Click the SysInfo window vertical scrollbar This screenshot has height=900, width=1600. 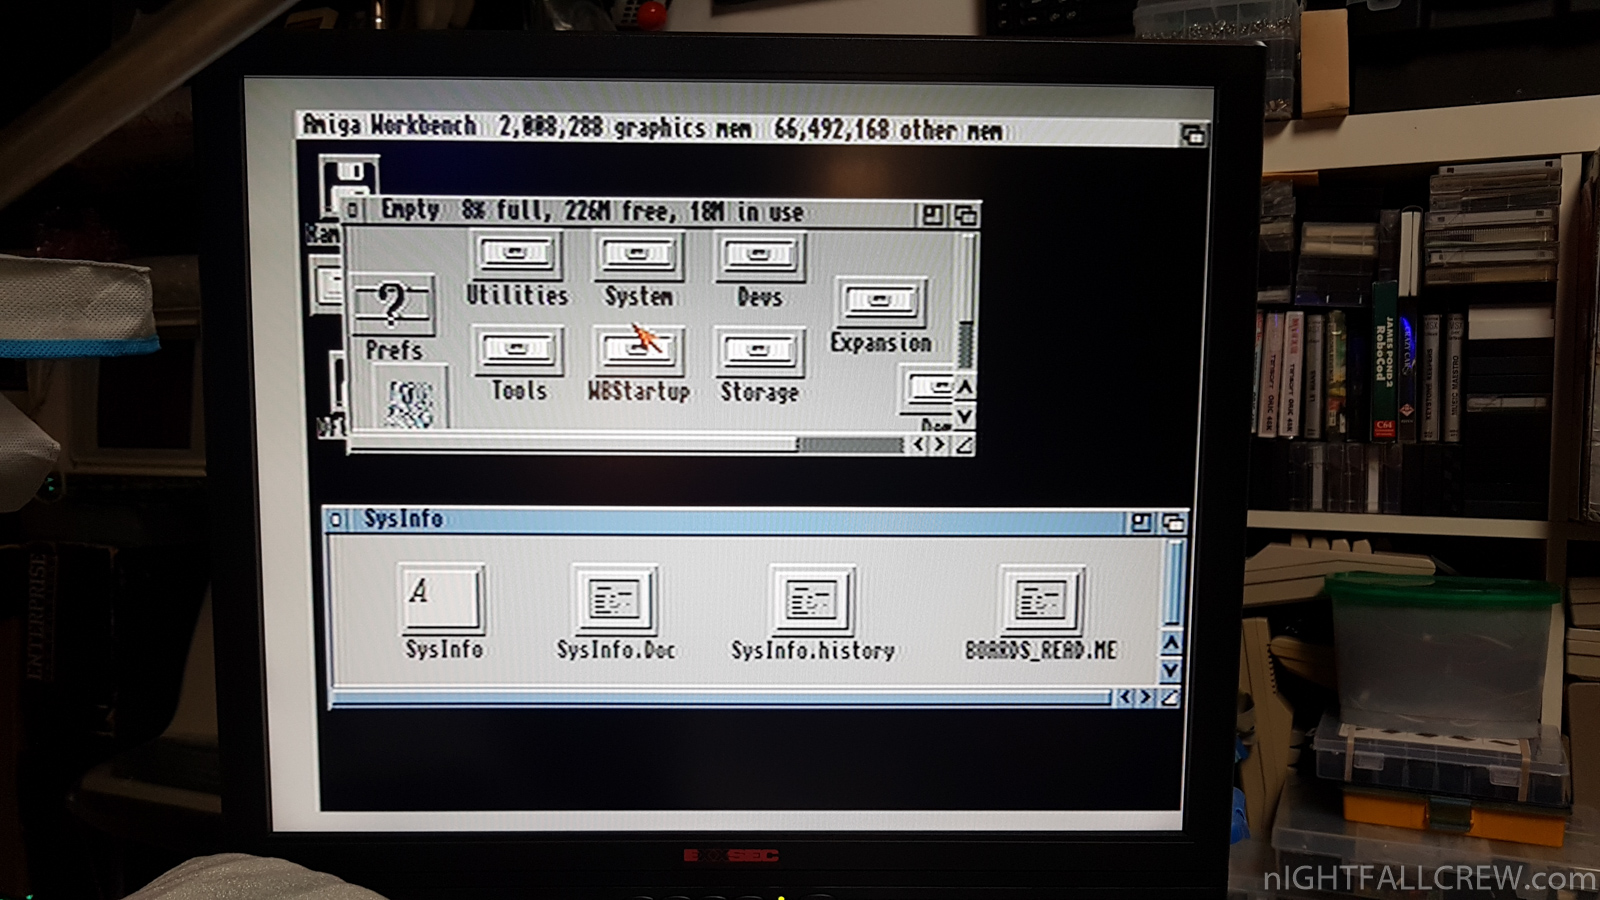pyautogui.click(x=1174, y=584)
